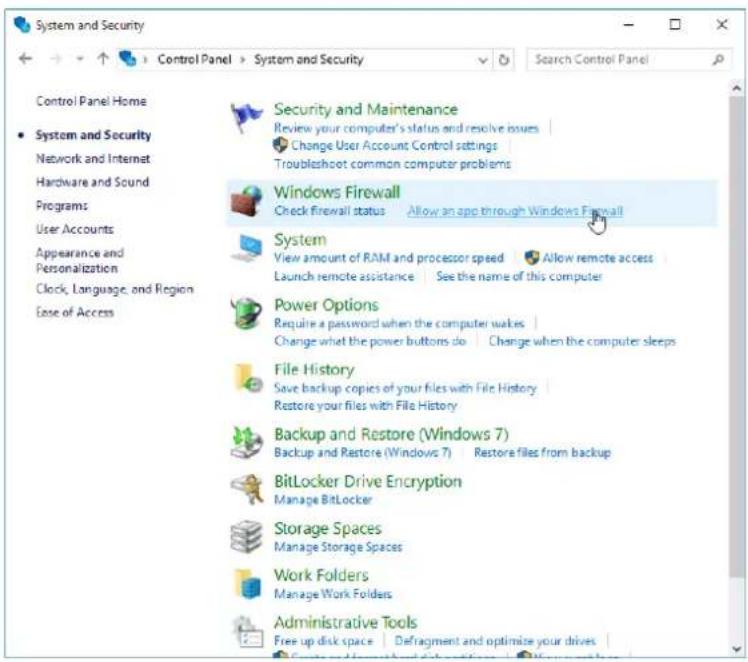Click the scrollbar down arrow

coord(736,649)
